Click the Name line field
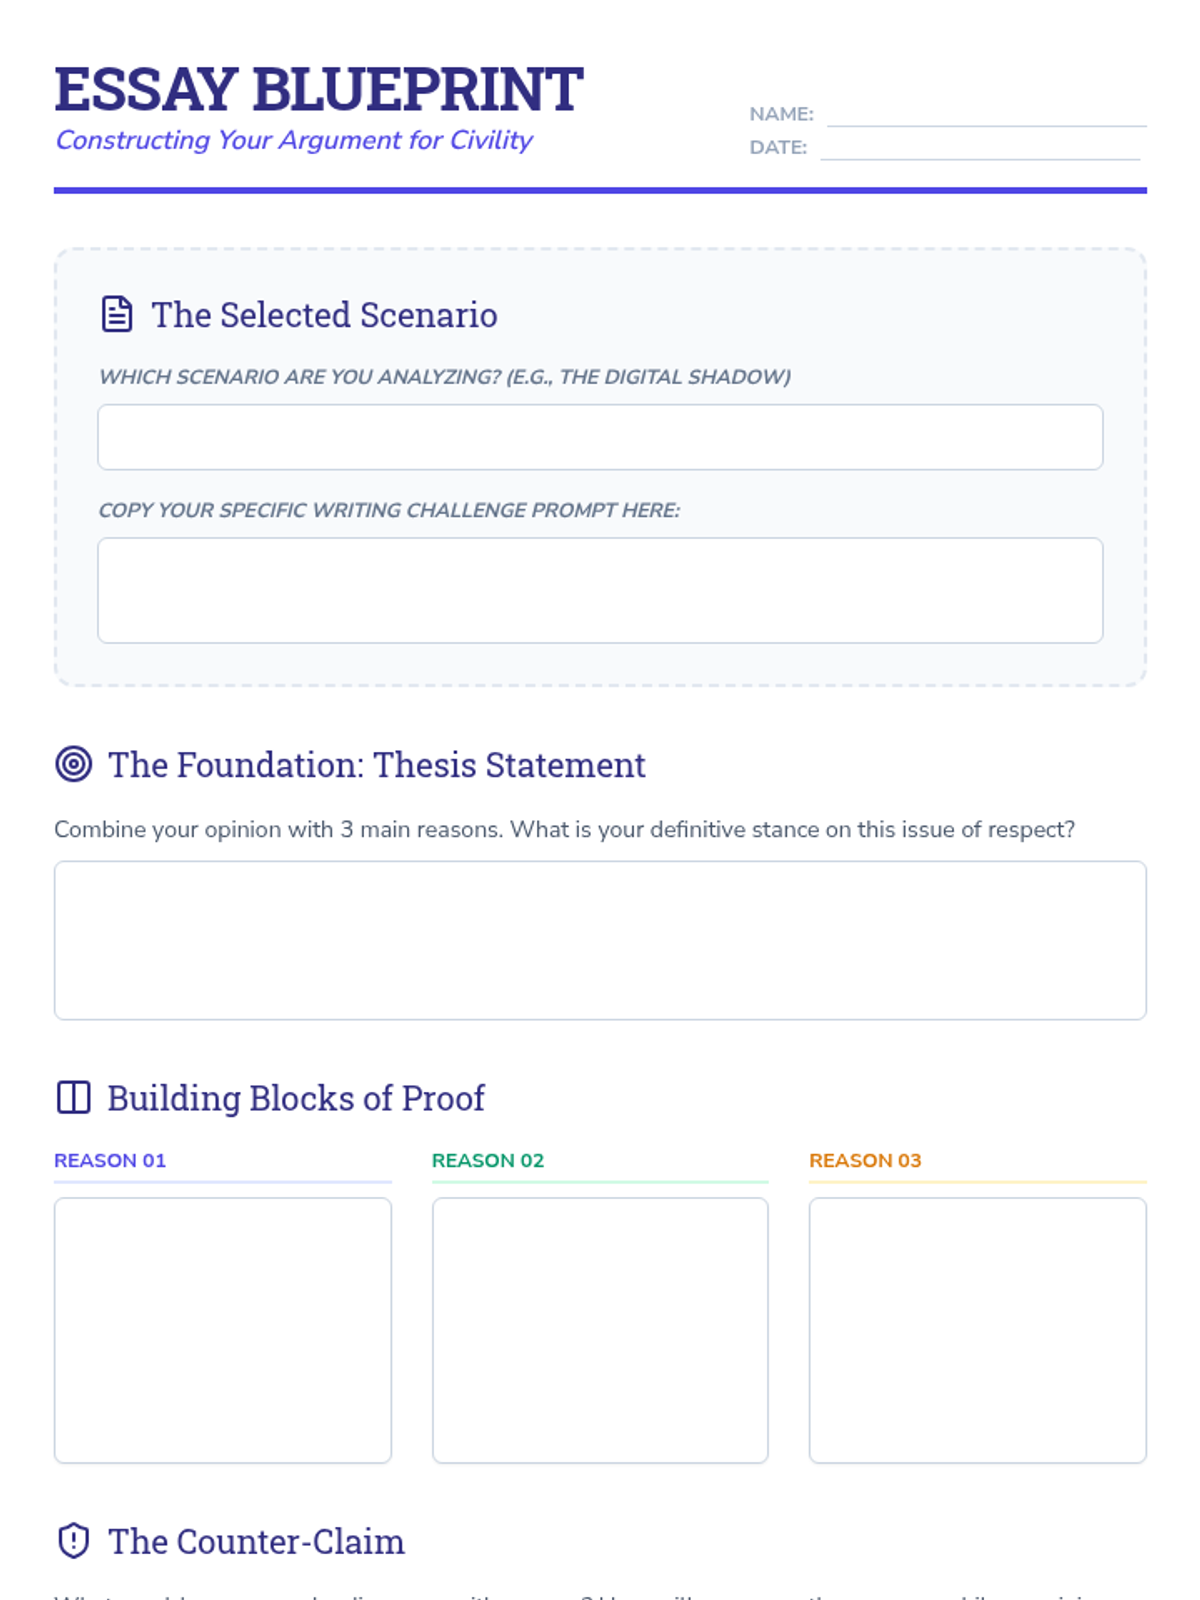The image size is (1200, 1600). coord(987,114)
